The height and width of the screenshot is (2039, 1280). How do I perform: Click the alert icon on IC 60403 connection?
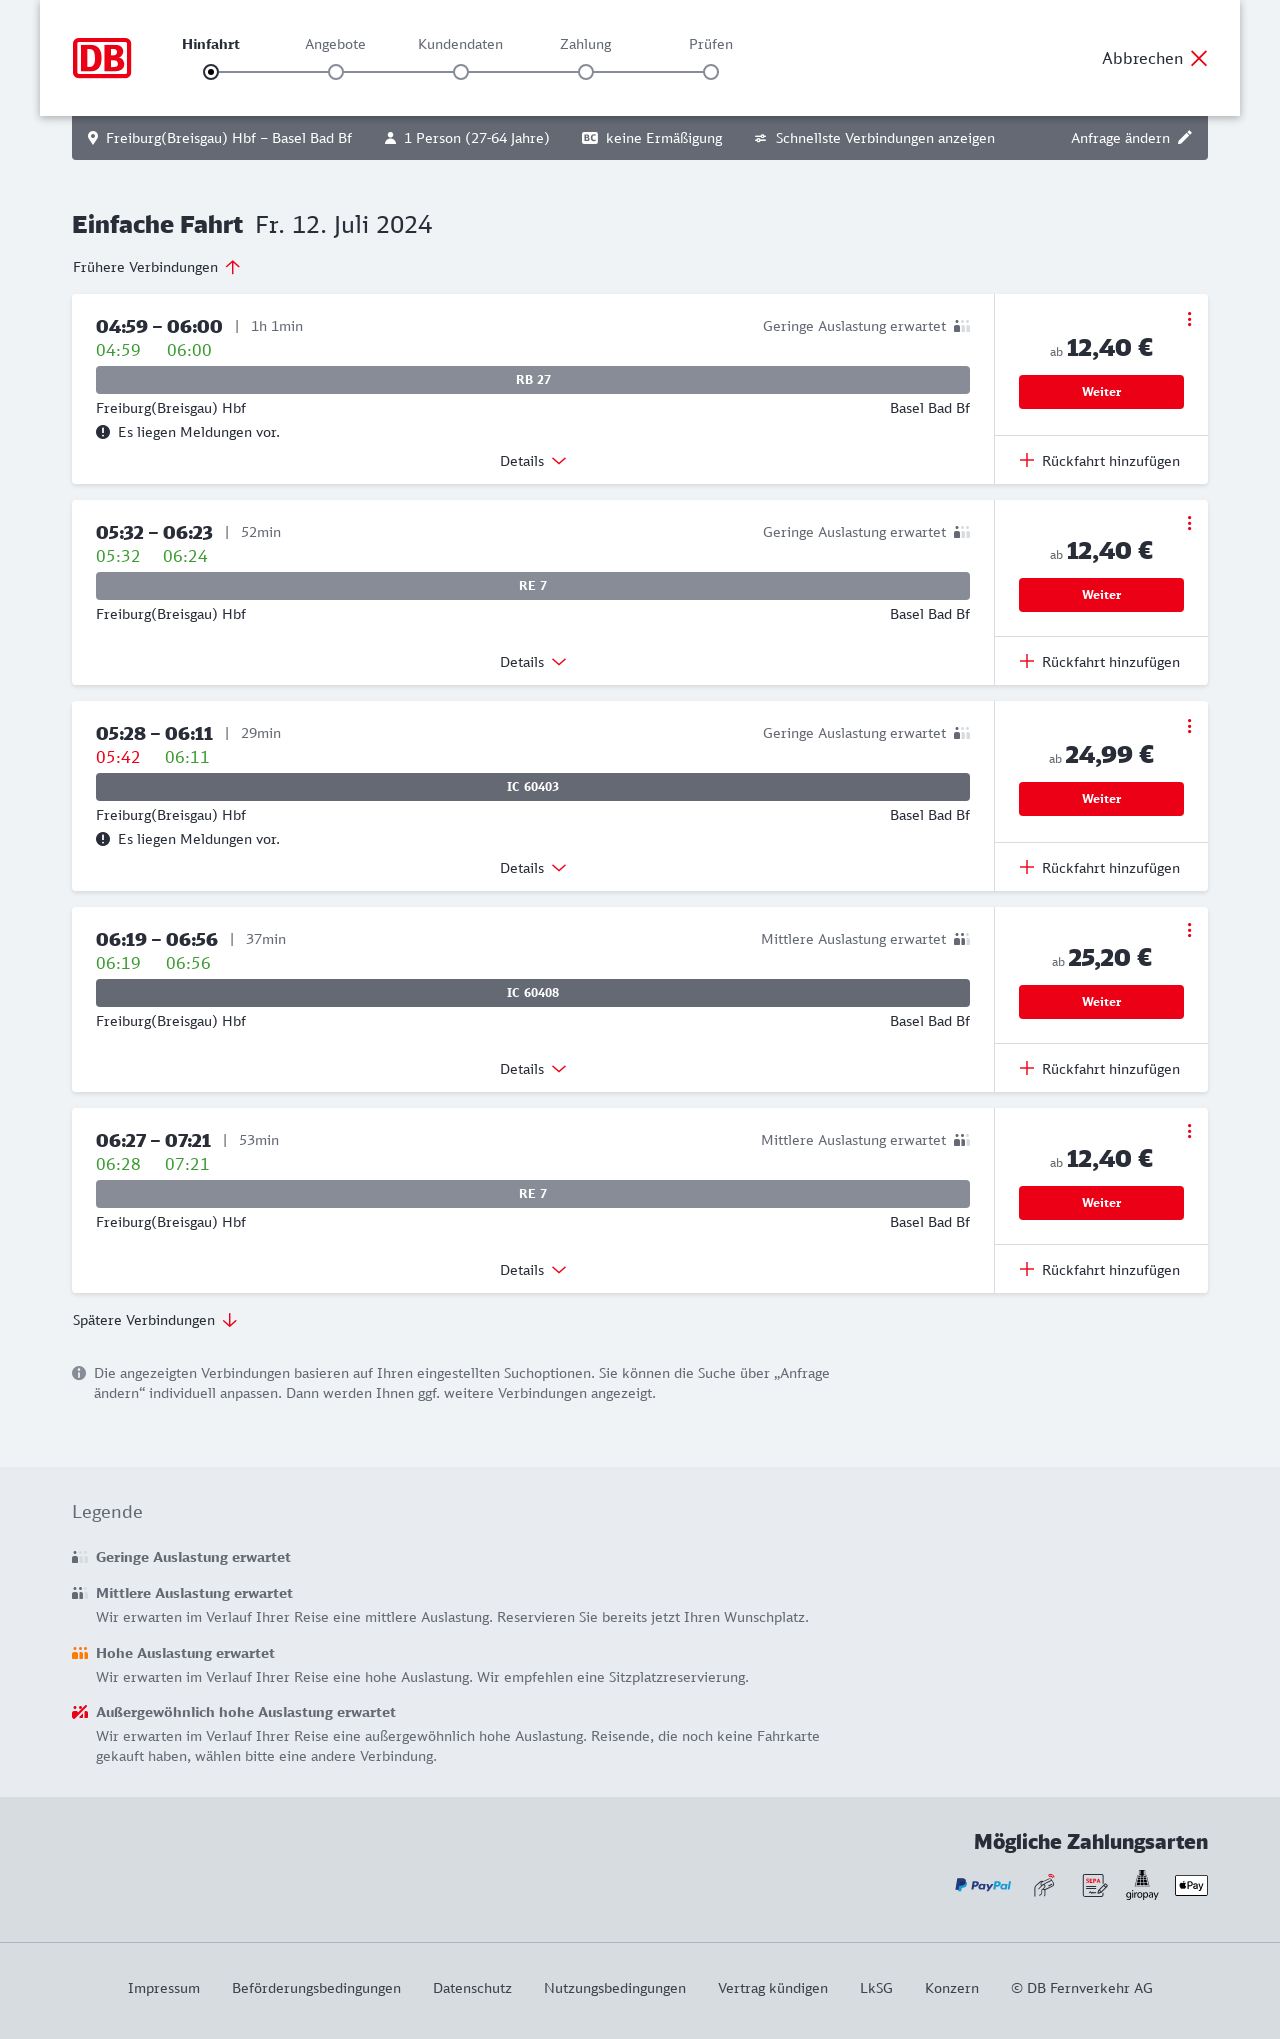pyautogui.click(x=103, y=839)
